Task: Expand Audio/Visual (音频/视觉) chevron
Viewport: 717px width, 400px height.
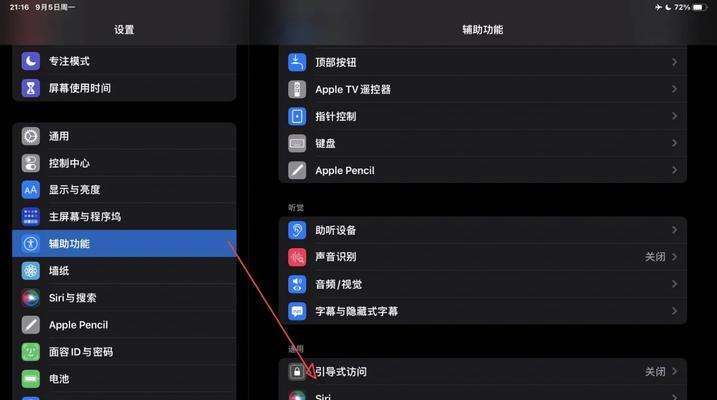Action: 674,284
